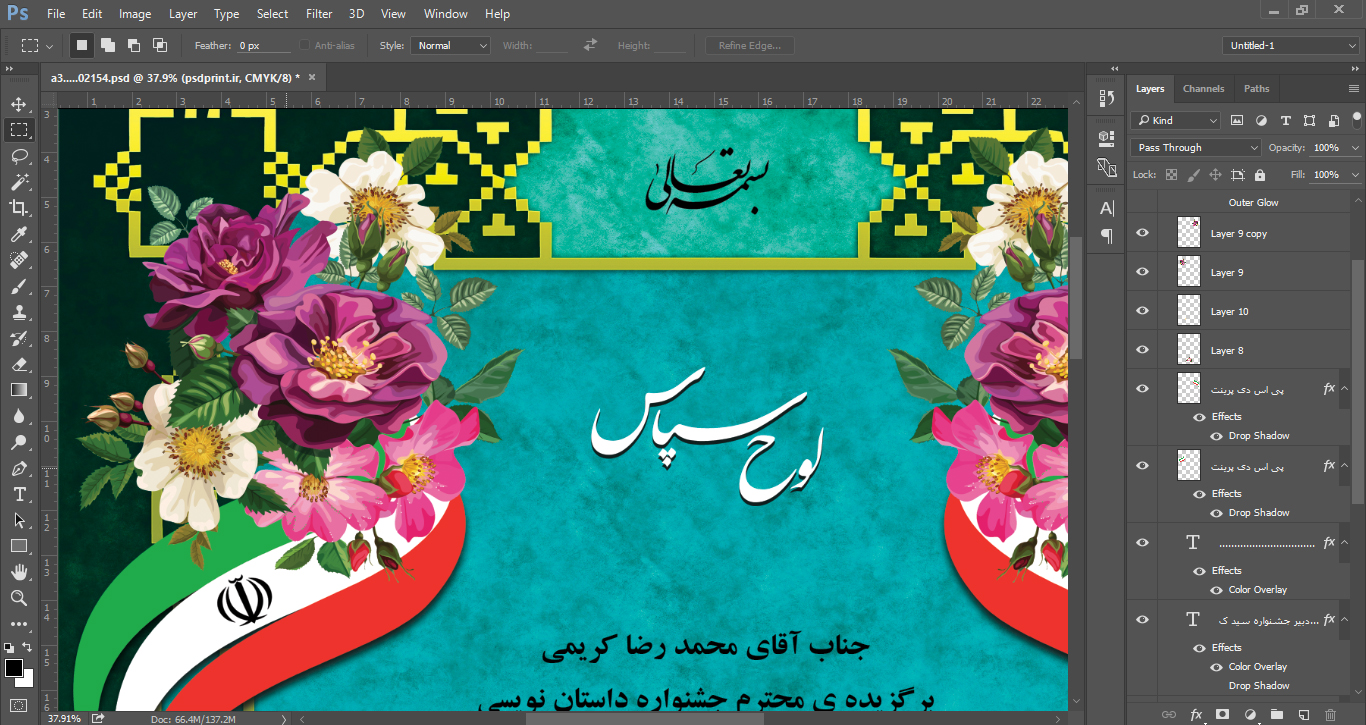
Task: Select the Rectangle shape tool
Action: coord(18,546)
